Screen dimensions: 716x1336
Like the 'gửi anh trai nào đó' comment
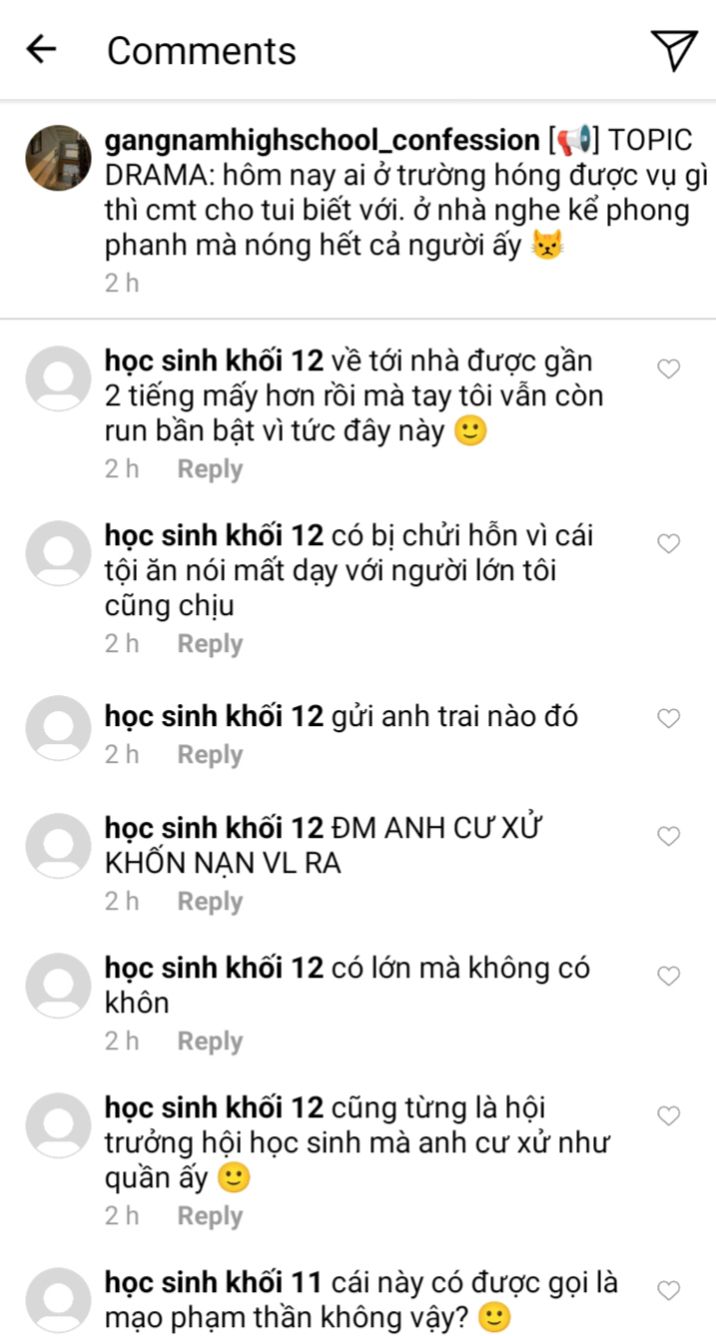(x=668, y=718)
